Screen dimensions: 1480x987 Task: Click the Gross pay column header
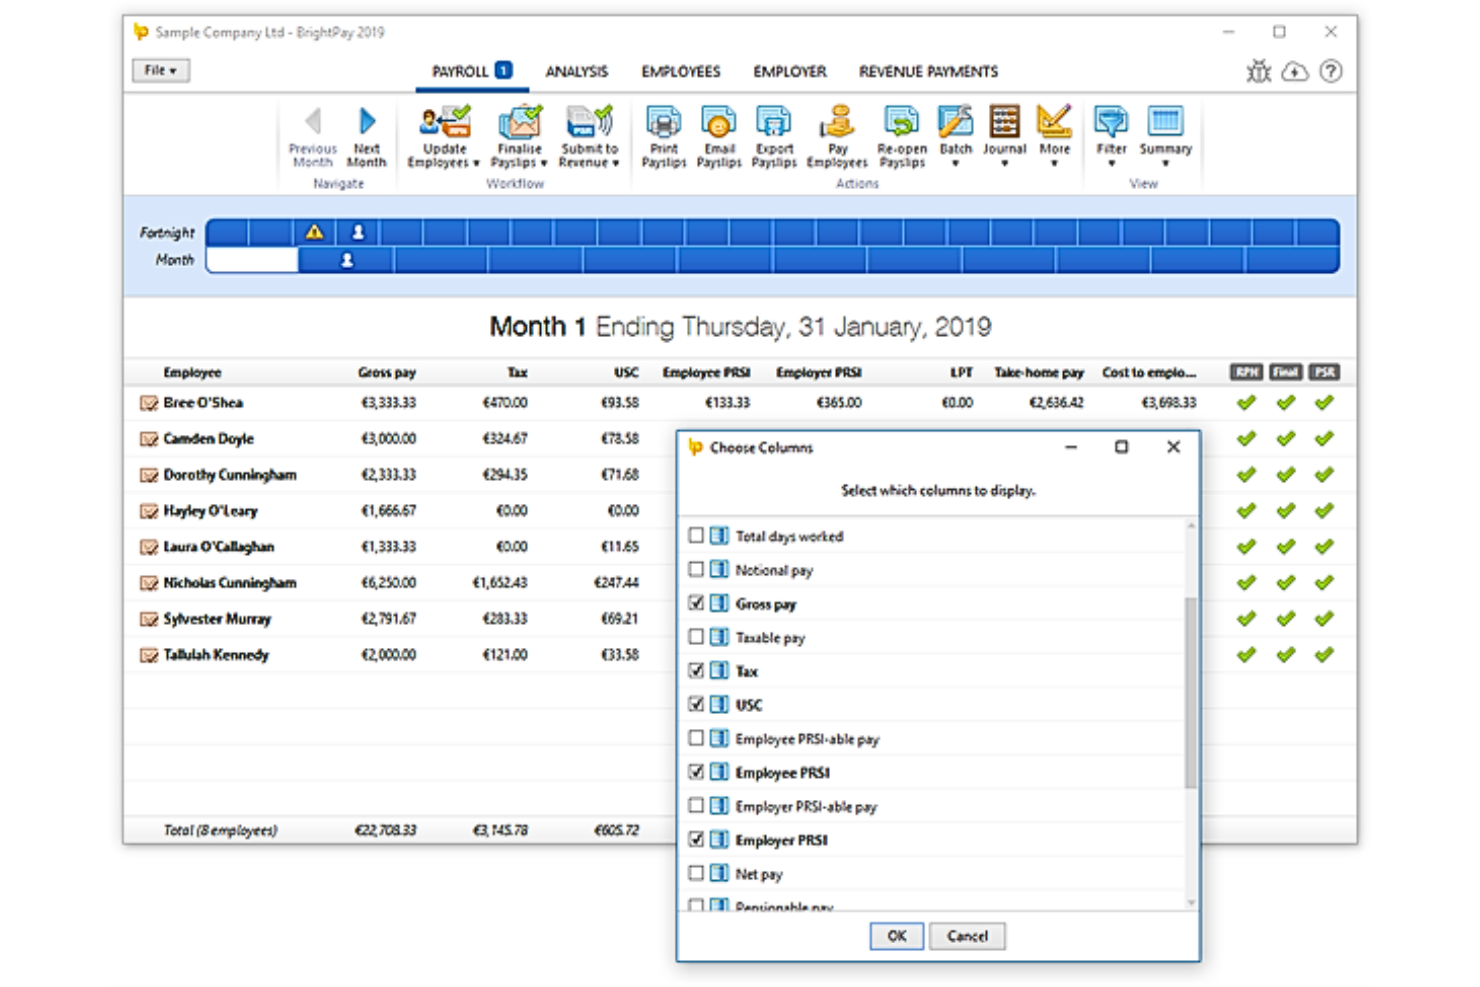(387, 372)
